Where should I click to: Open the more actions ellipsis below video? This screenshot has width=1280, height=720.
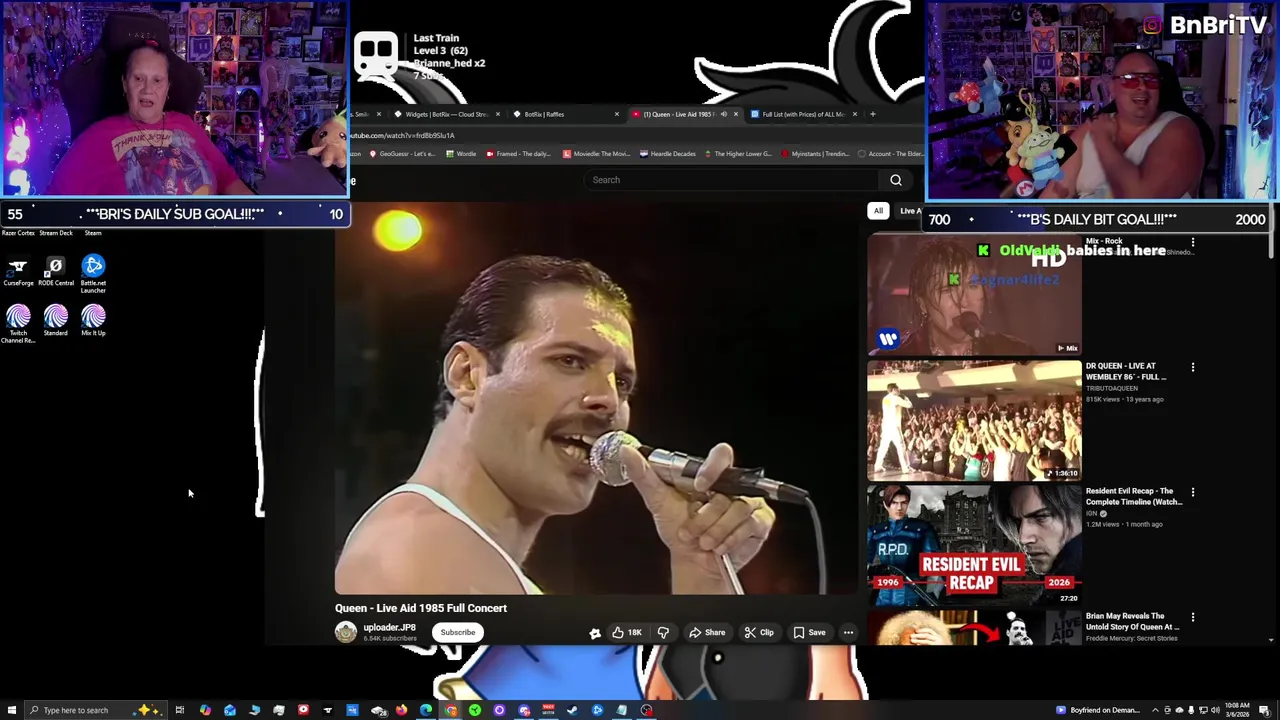[x=848, y=632]
